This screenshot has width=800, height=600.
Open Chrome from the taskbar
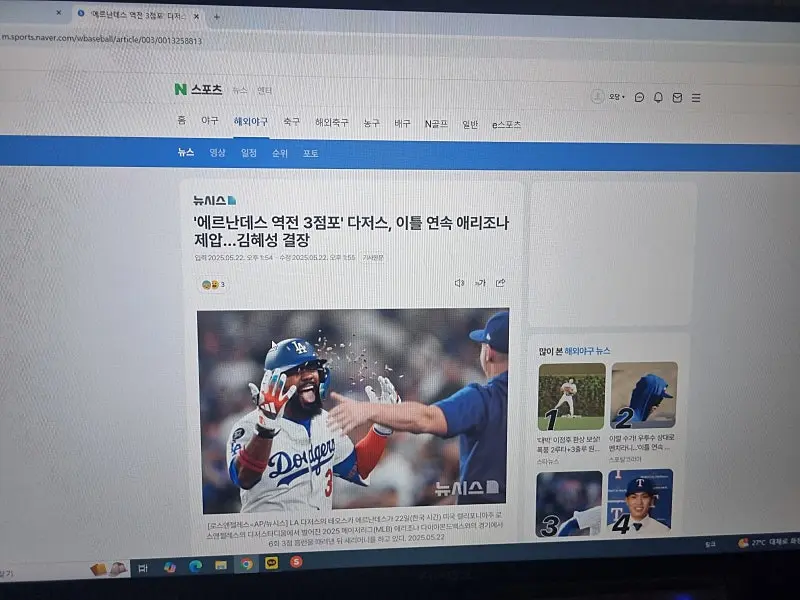(246, 564)
